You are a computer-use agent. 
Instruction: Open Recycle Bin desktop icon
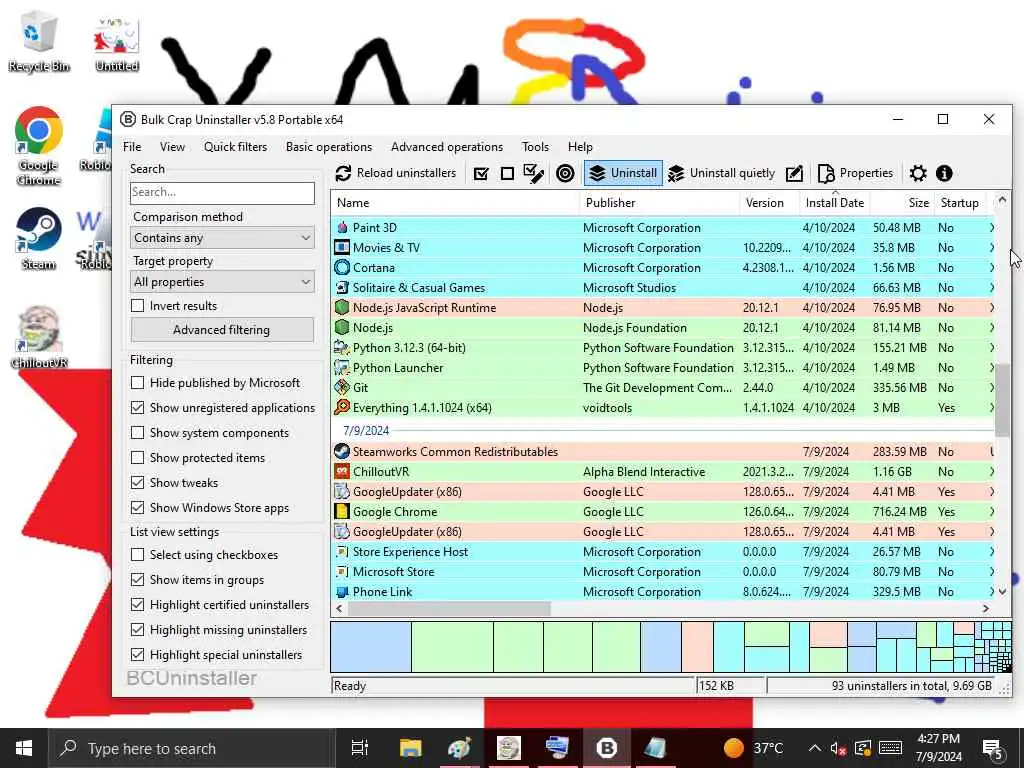click(x=38, y=42)
